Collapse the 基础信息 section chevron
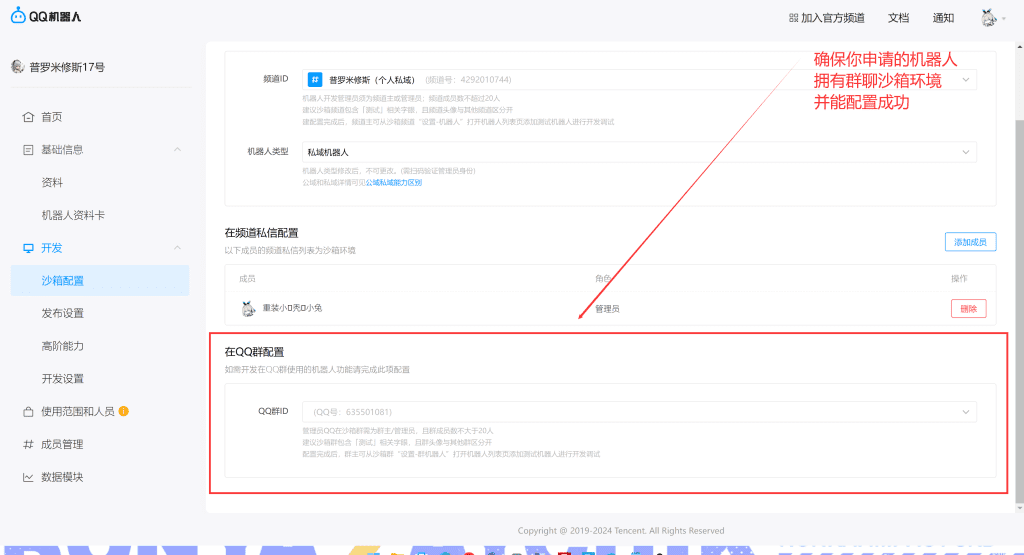Viewport: 1024px width, 555px height. pos(177,150)
